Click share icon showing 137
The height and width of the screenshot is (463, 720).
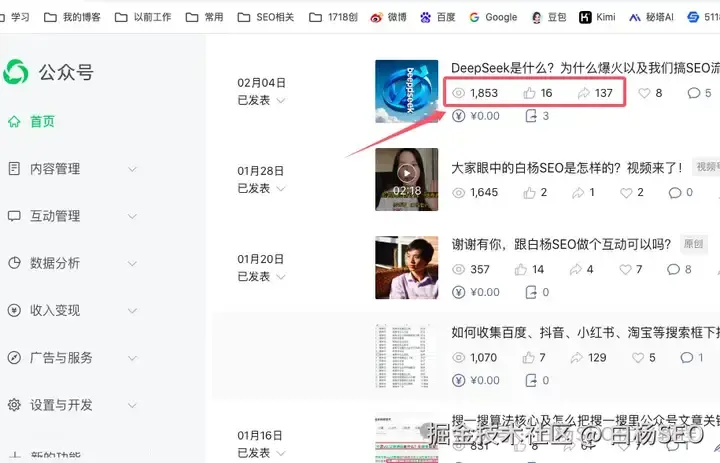point(583,93)
